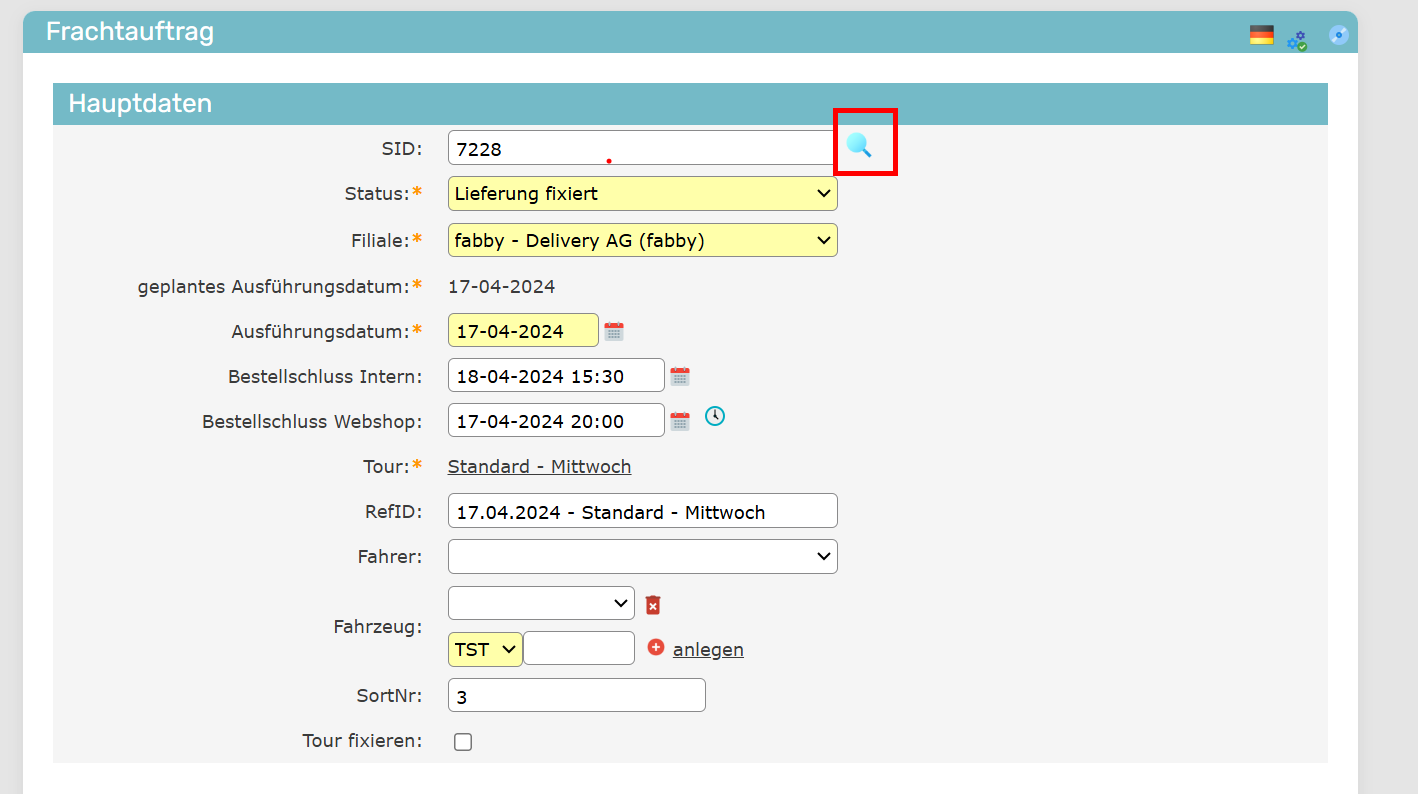Screen dimensions: 1418x794
Task: Open calendar picker for Bestellschluss Webshop
Action: click(680, 421)
